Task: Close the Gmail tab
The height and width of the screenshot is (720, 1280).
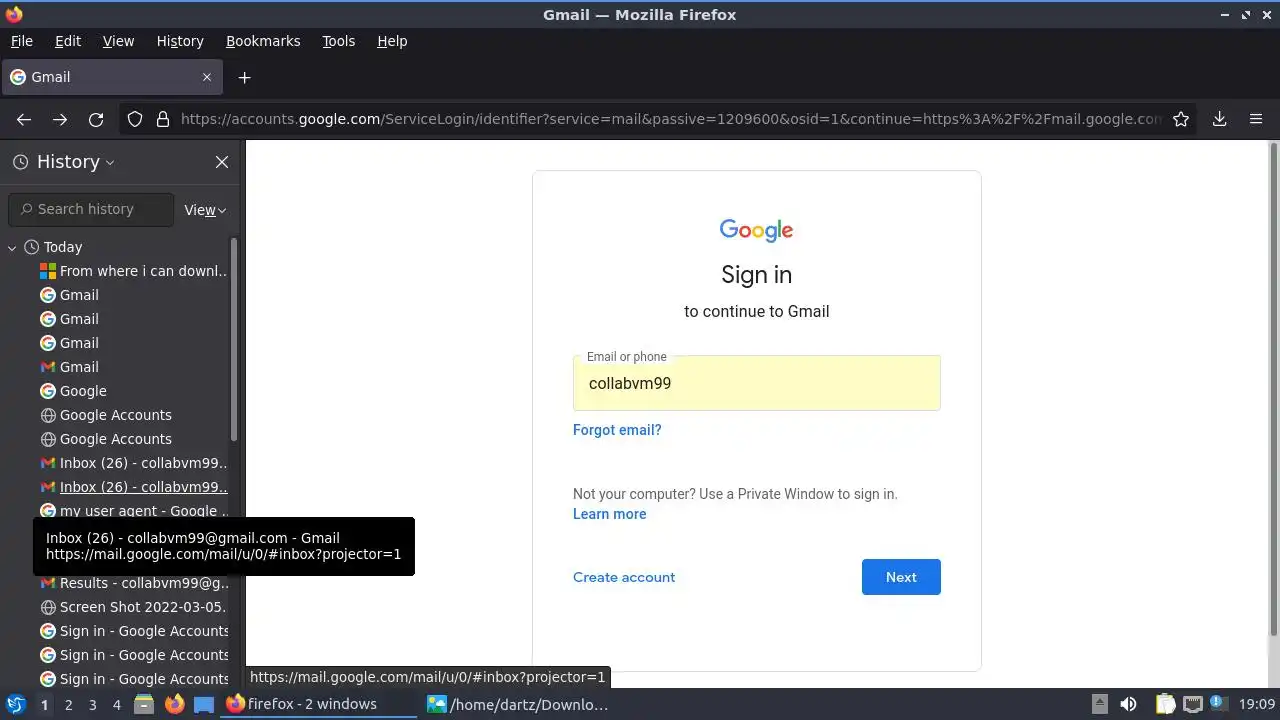Action: [x=207, y=77]
